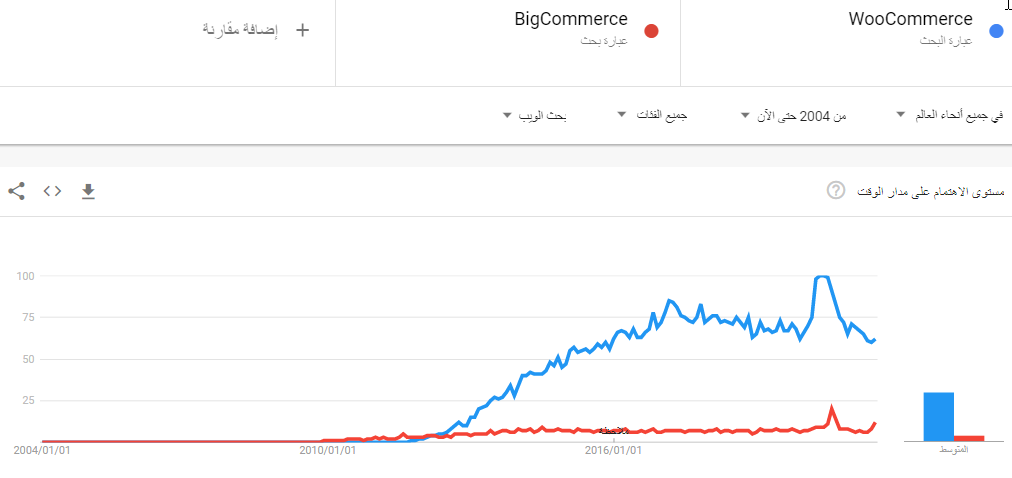Download chart data via download icon
Image resolution: width=1012 pixels, height=478 pixels.
88,191
